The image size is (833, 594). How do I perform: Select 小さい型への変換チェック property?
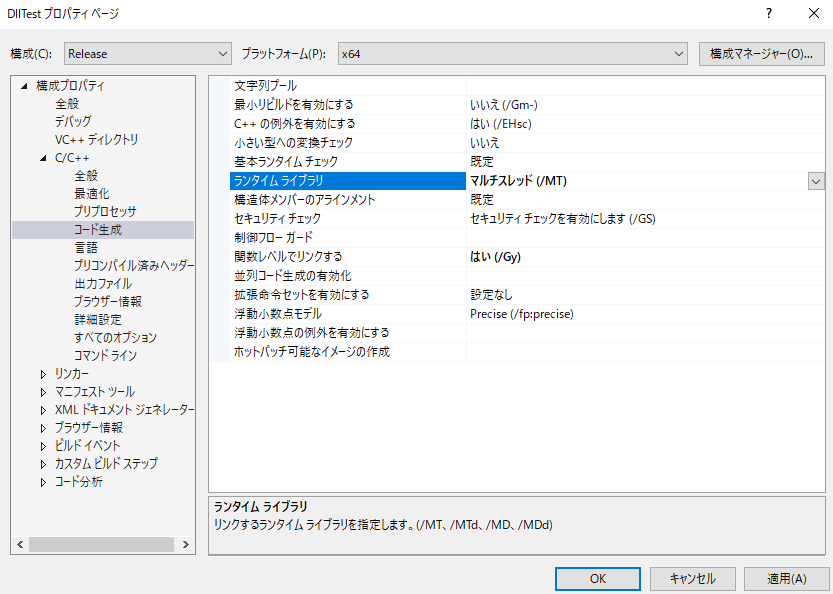point(348,143)
